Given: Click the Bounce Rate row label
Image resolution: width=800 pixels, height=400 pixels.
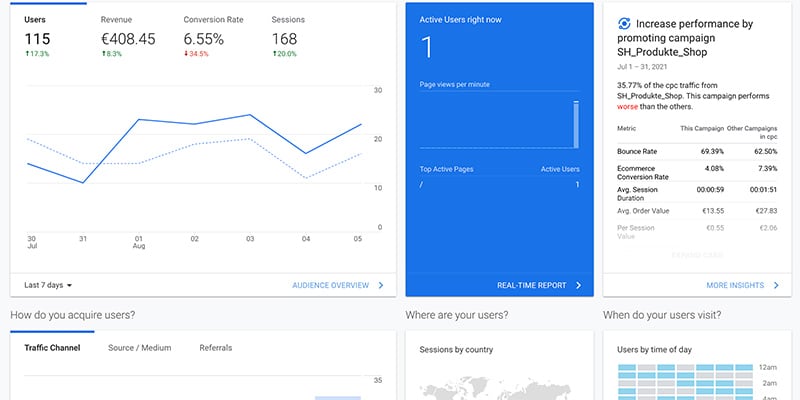Looking at the screenshot, I should [x=637, y=152].
